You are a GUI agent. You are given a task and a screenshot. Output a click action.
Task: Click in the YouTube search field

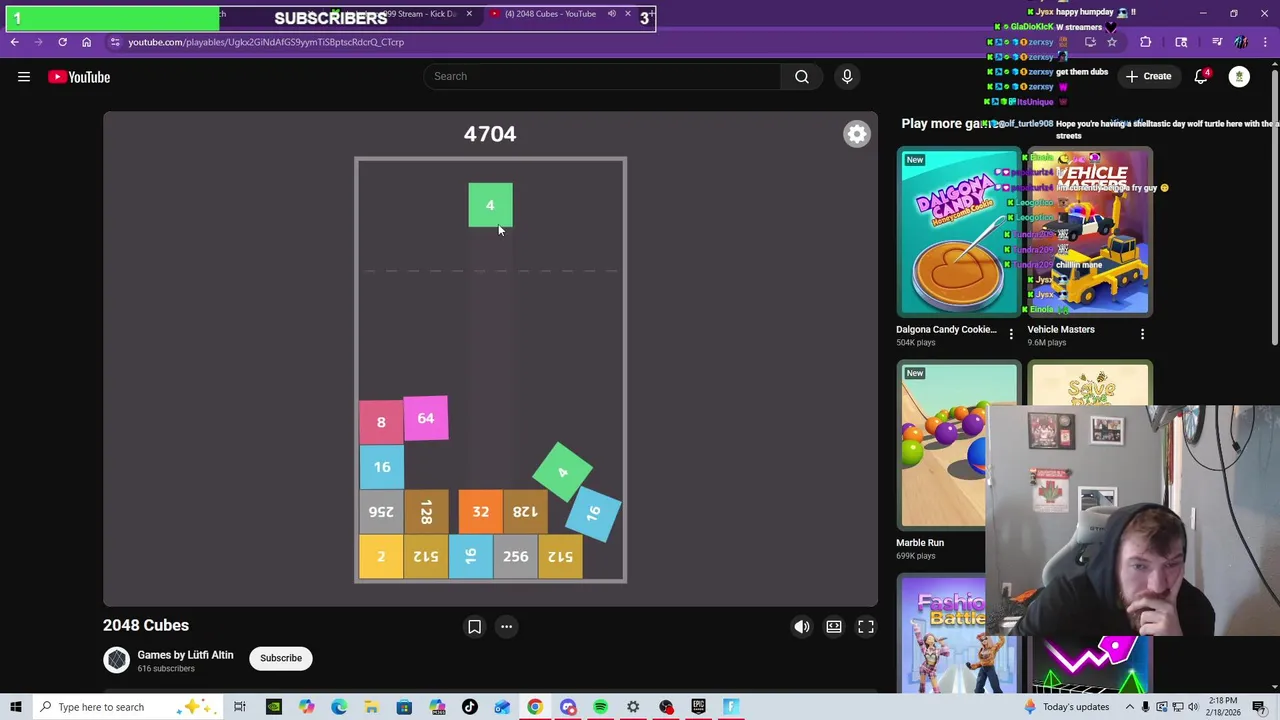tap(602, 76)
